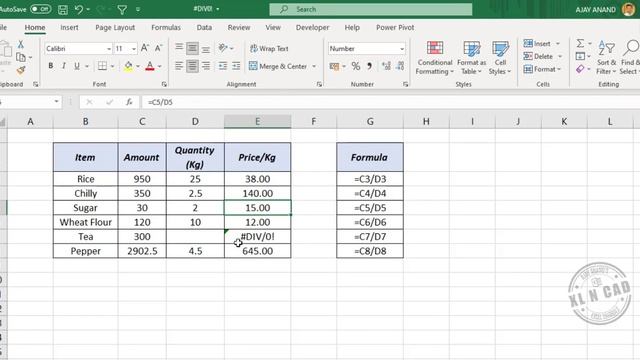This screenshot has width=640, height=360.
Task: Apply the yellow Fill Color
Action: point(128,66)
